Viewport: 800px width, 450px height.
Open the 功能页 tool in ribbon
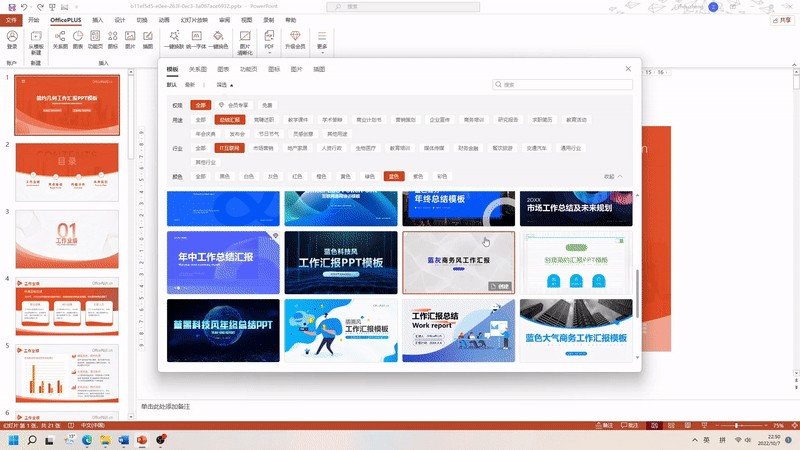pos(95,39)
